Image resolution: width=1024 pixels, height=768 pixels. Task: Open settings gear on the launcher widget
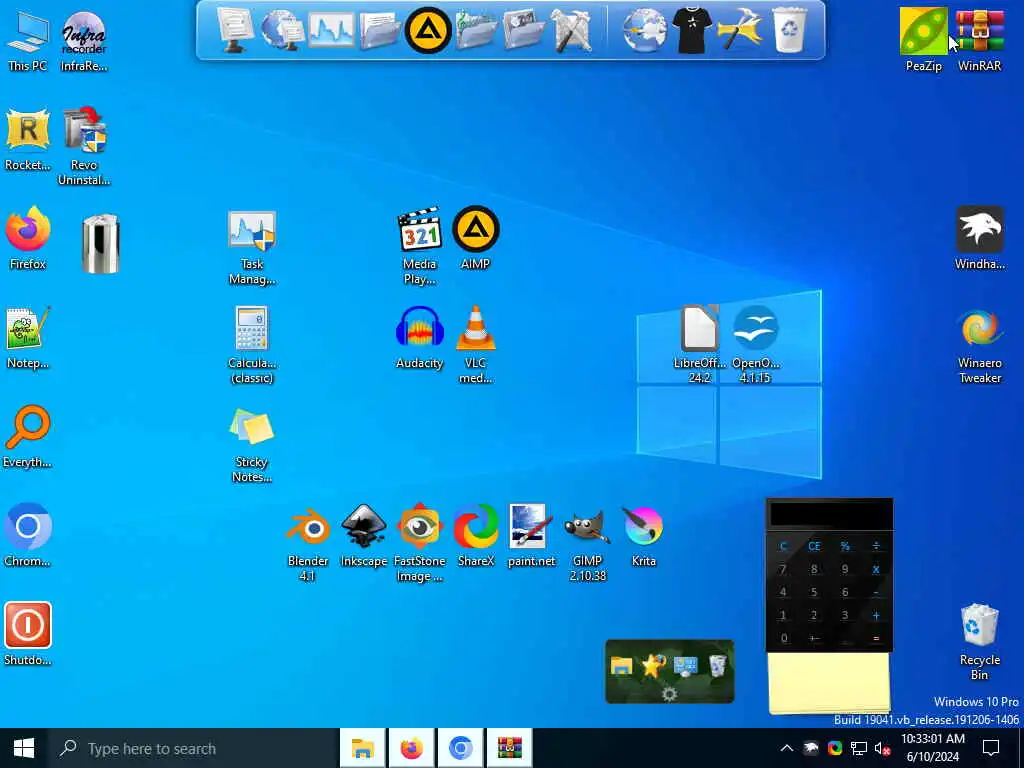tap(669, 694)
